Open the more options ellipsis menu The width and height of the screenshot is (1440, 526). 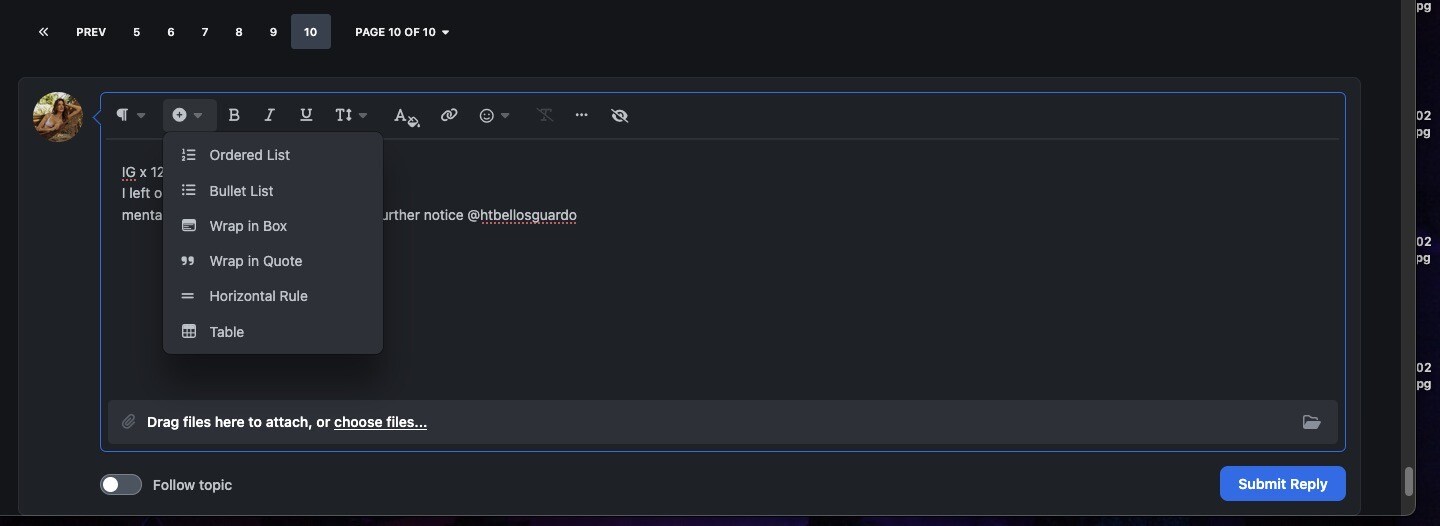click(581, 115)
